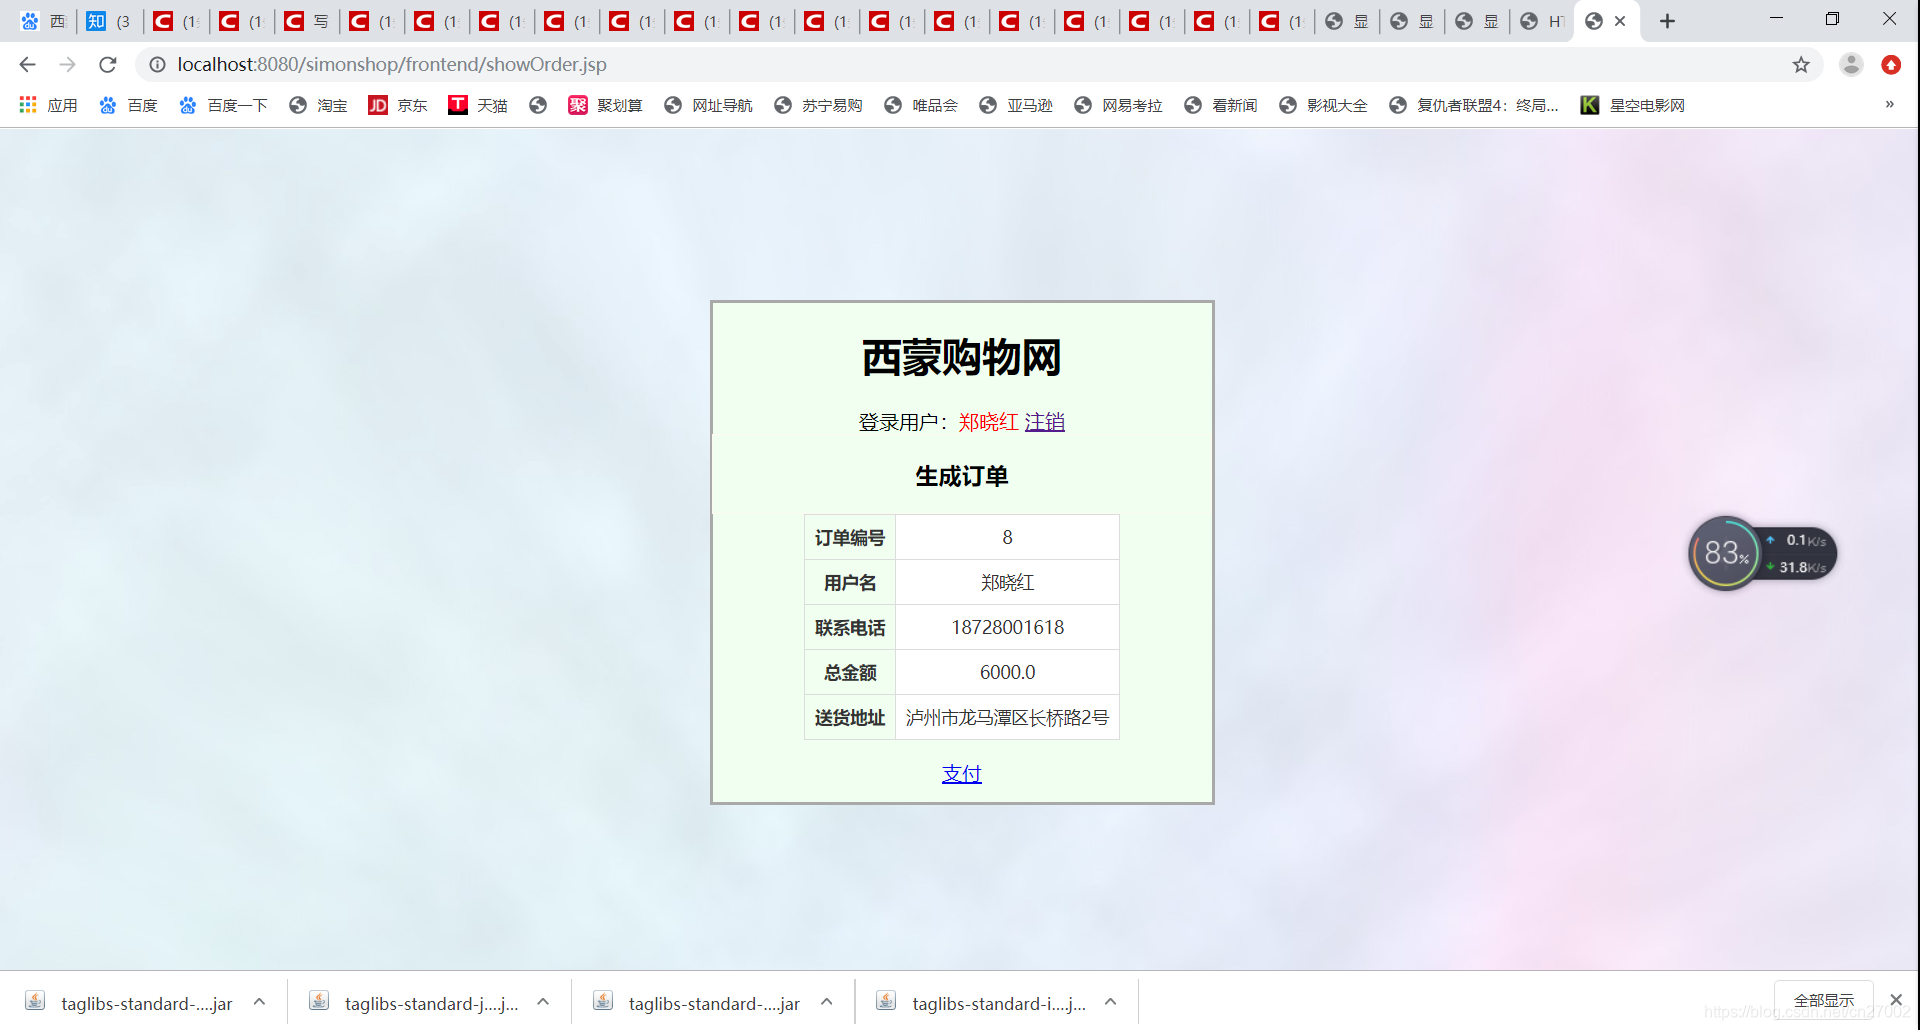
Task: Switch to the 知乎 tab
Action: [x=108, y=21]
